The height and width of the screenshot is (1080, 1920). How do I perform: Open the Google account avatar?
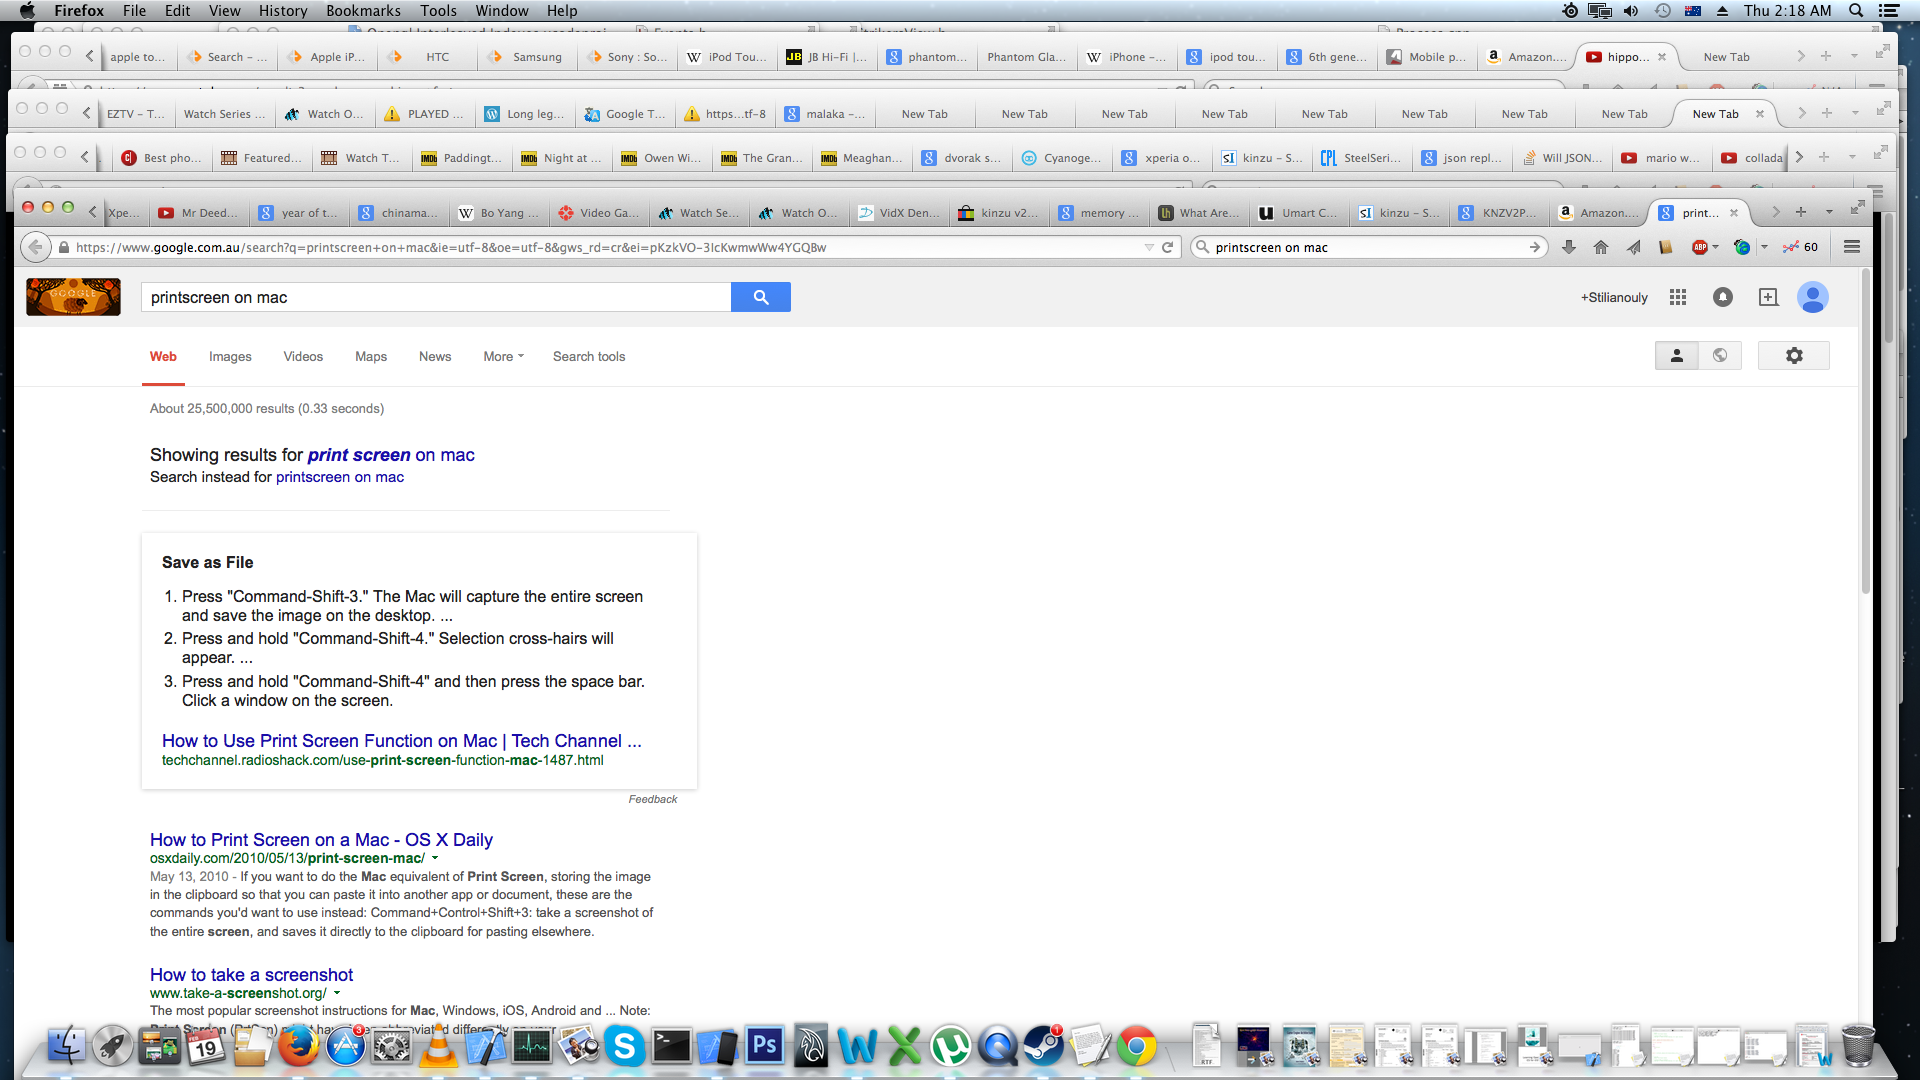pos(1813,297)
